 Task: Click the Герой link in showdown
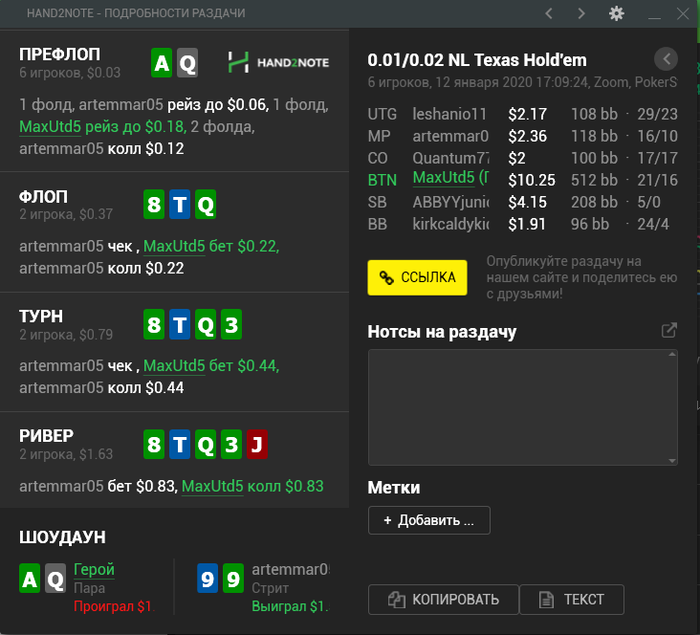94,569
